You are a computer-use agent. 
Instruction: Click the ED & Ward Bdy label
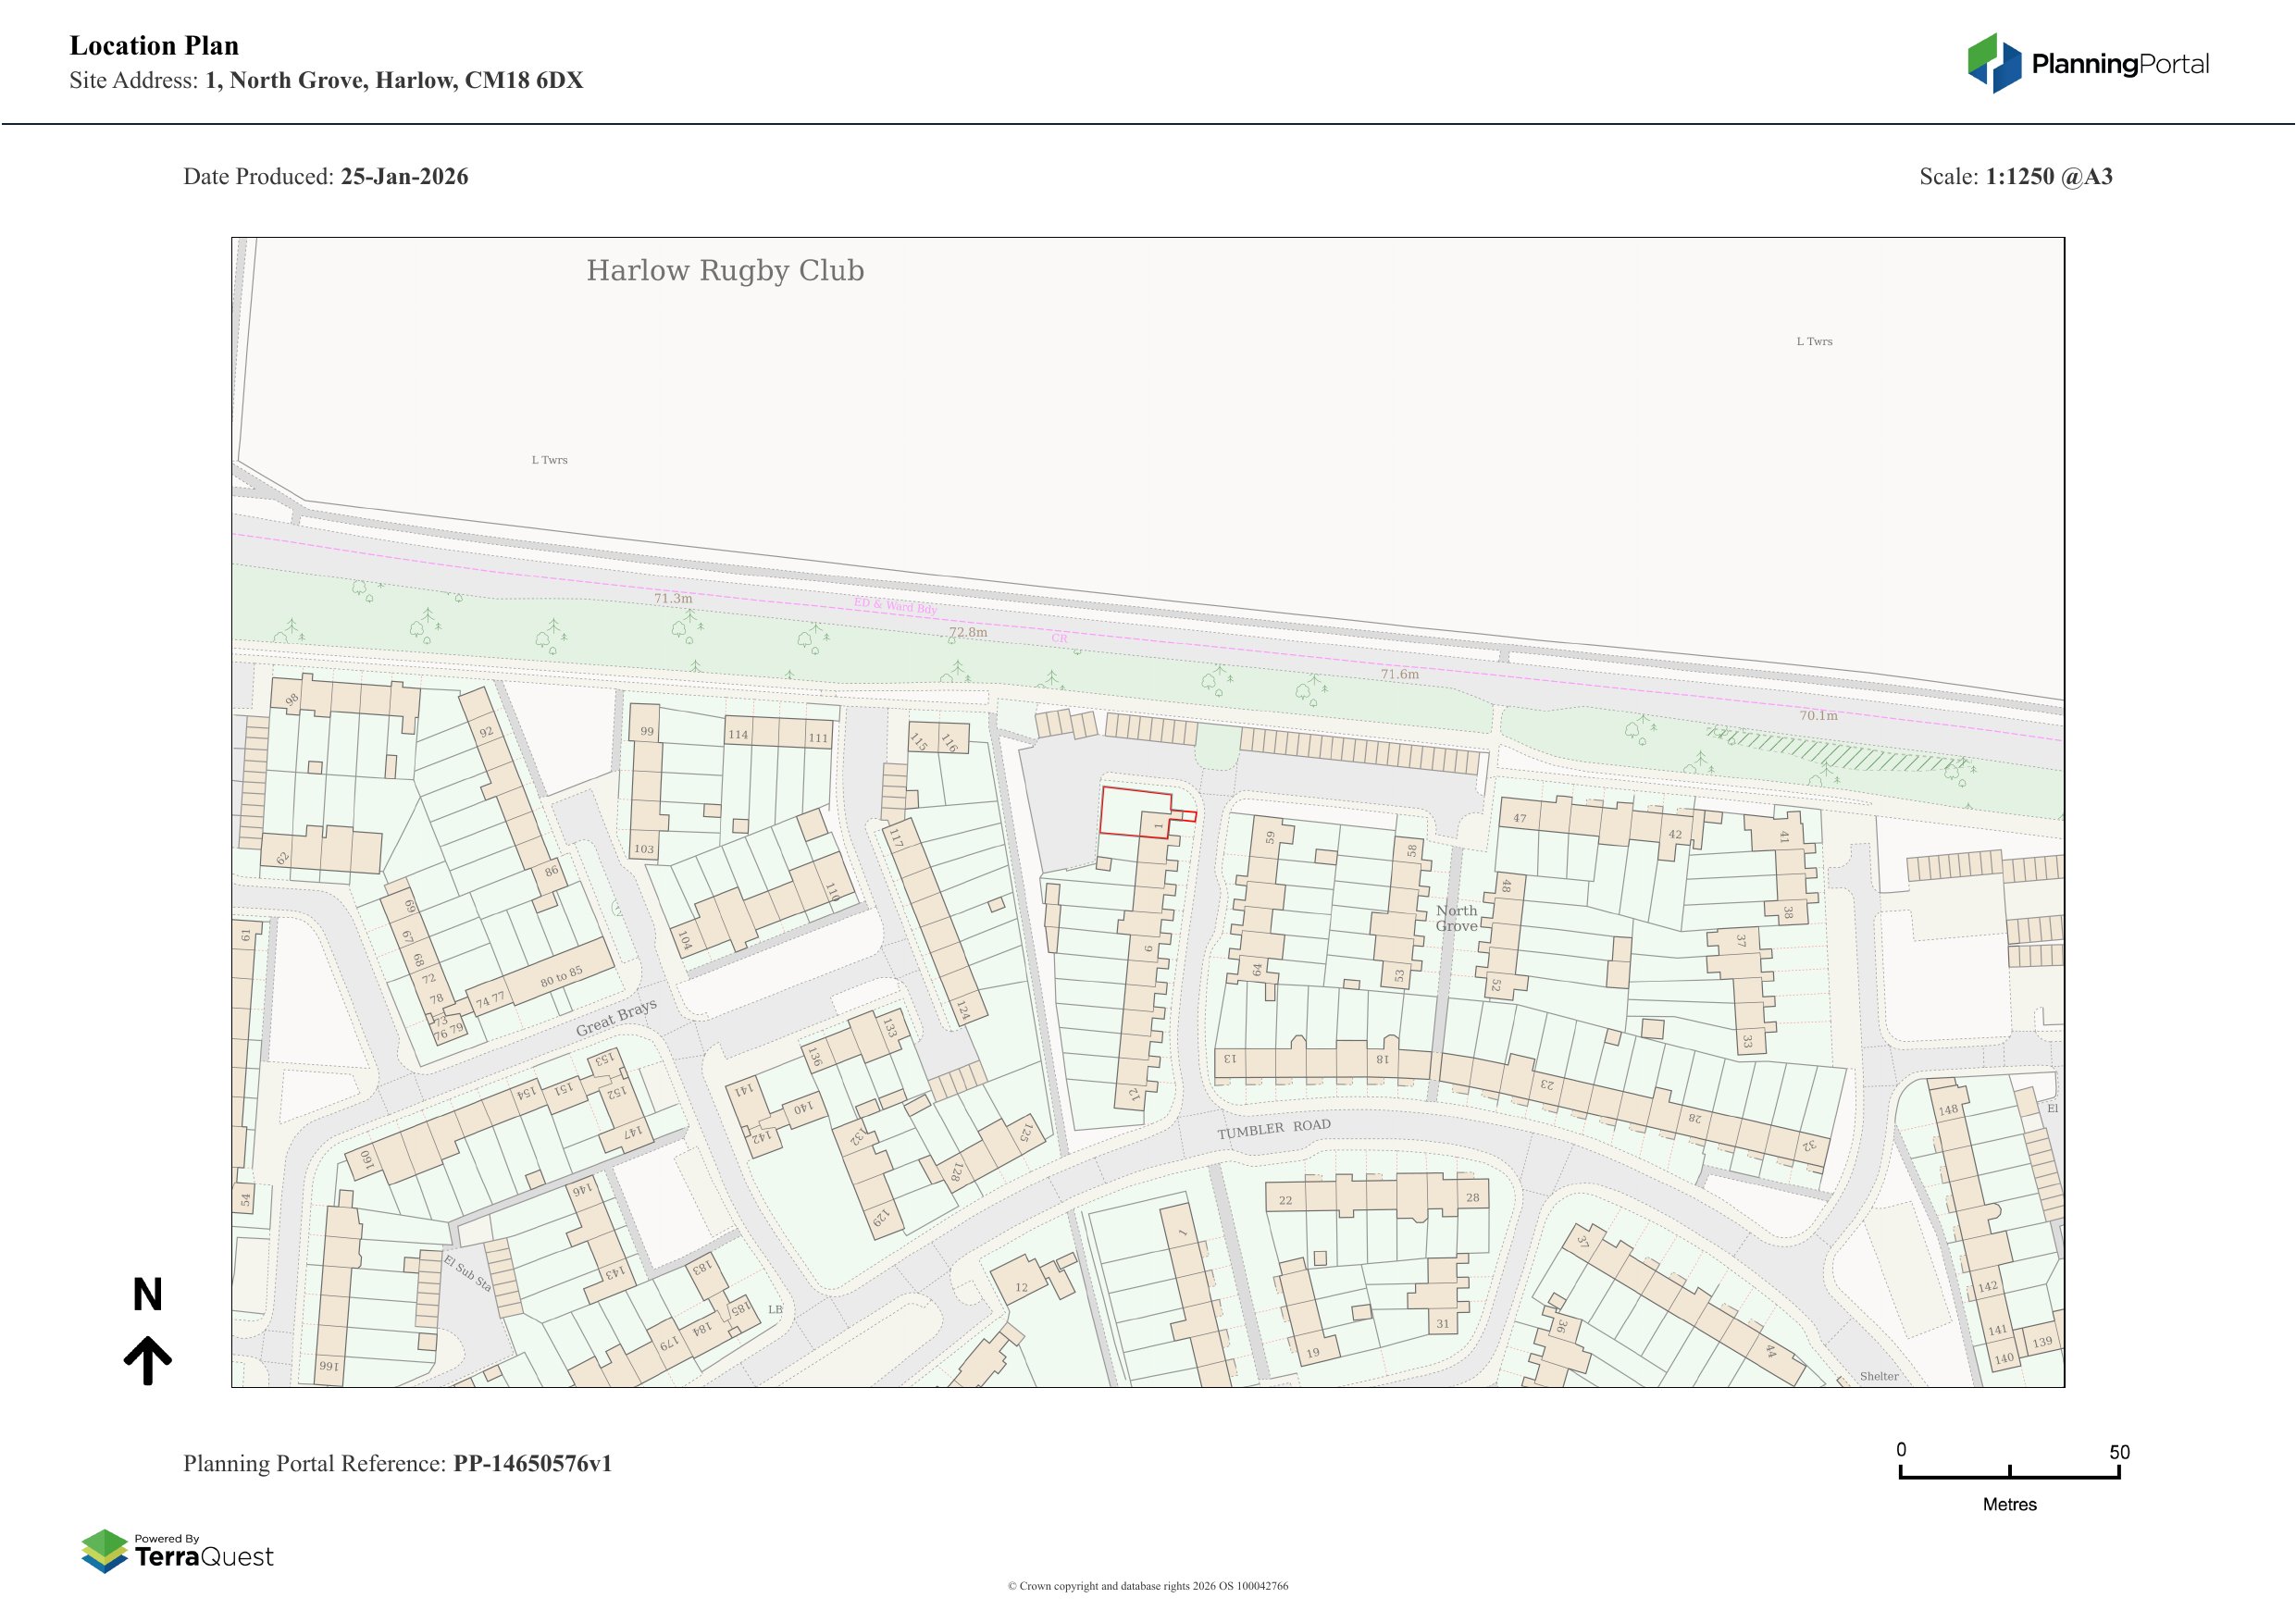click(x=895, y=605)
